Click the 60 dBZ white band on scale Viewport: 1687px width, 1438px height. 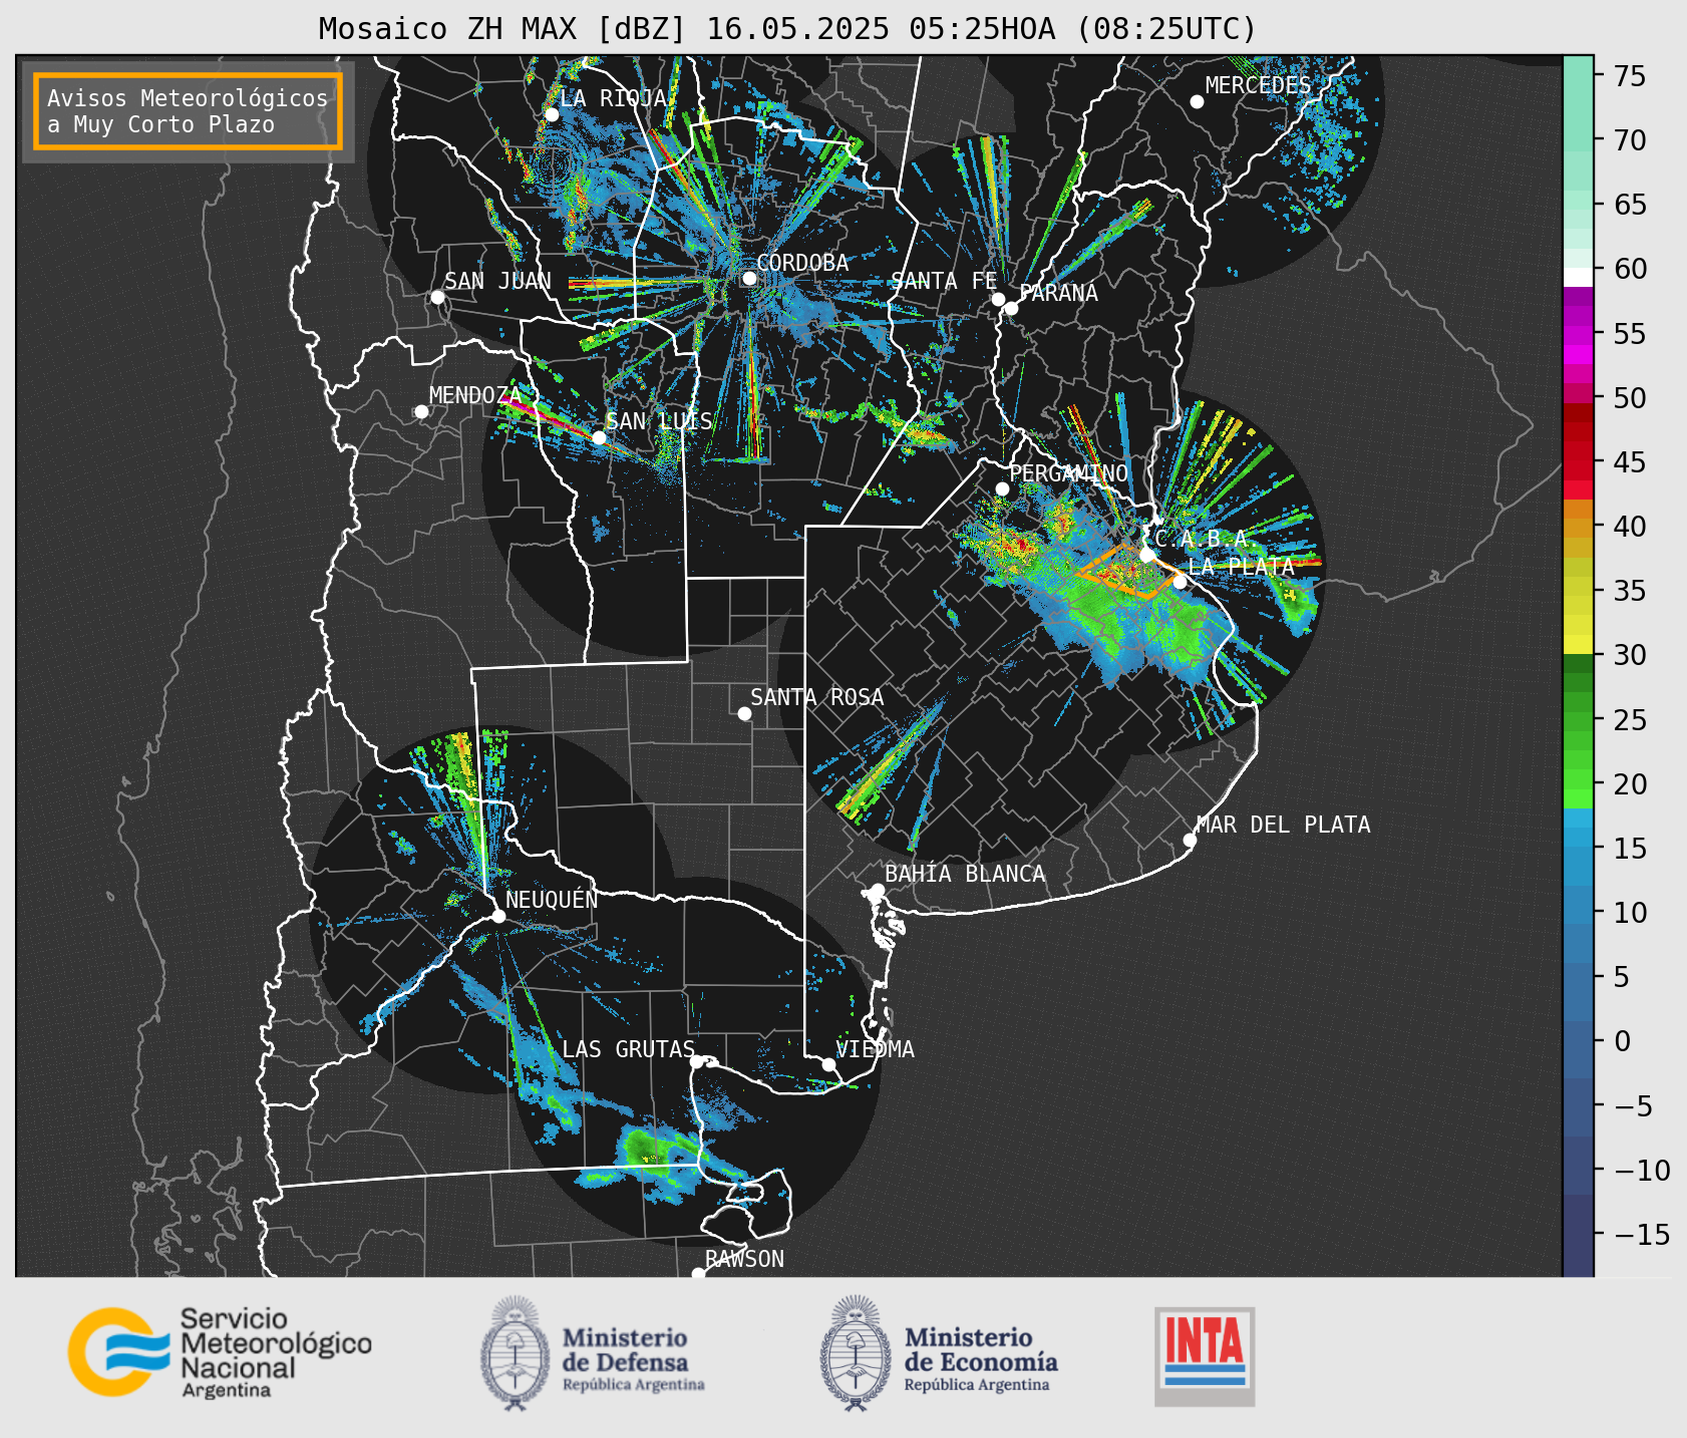coord(1578,277)
